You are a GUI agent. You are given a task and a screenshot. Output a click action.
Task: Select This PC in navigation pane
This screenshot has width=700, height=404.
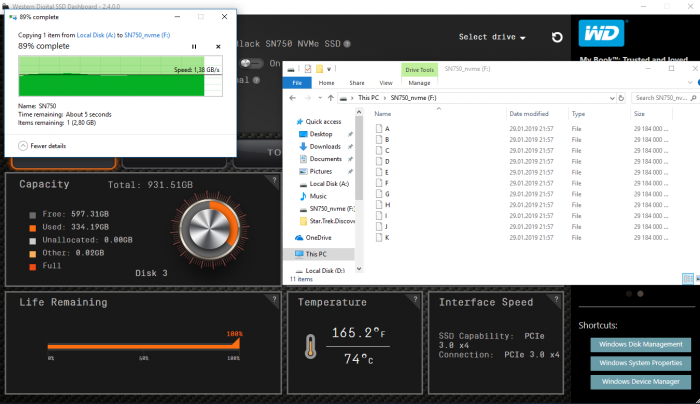[x=316, y=254]
